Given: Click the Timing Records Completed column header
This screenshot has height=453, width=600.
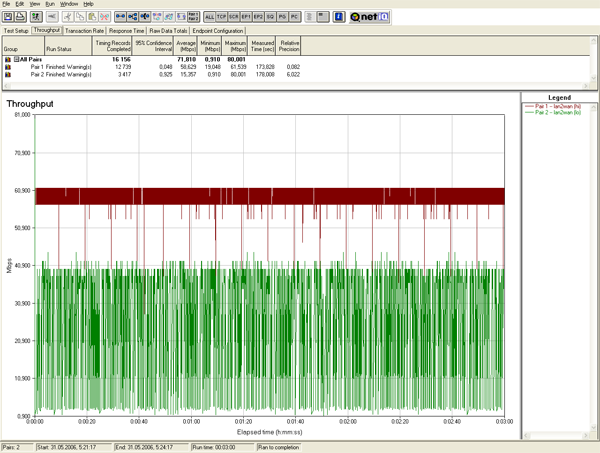Looking at the screenshot, I should [112, 47].
